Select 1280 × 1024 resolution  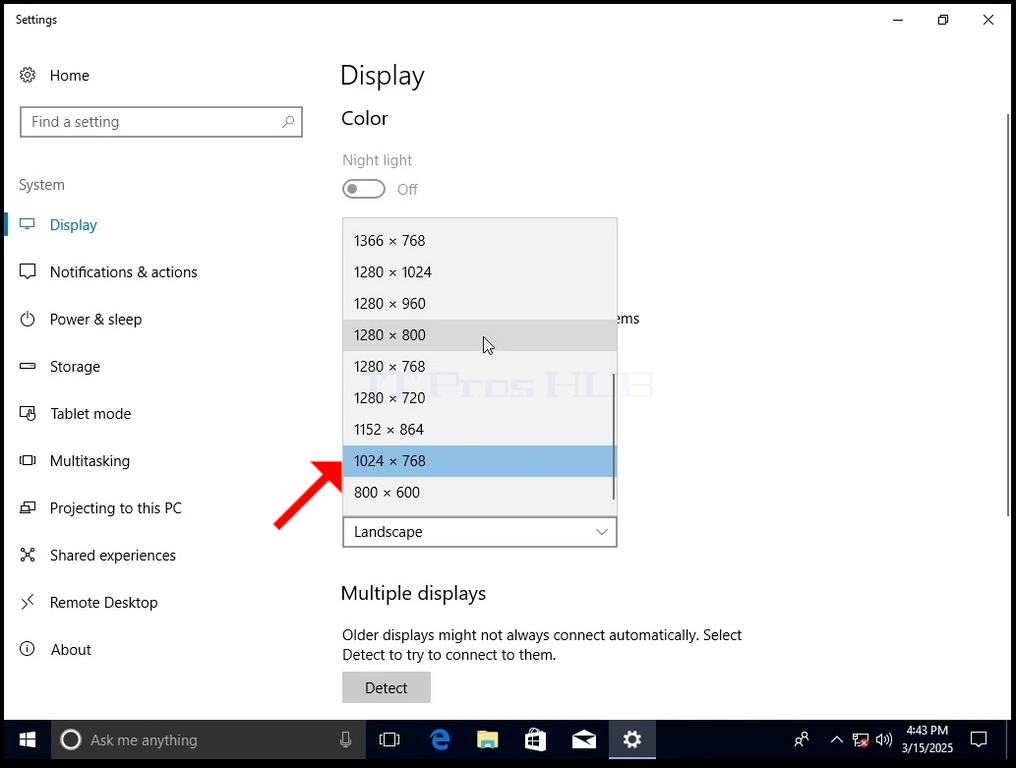[x=478, y=272]
